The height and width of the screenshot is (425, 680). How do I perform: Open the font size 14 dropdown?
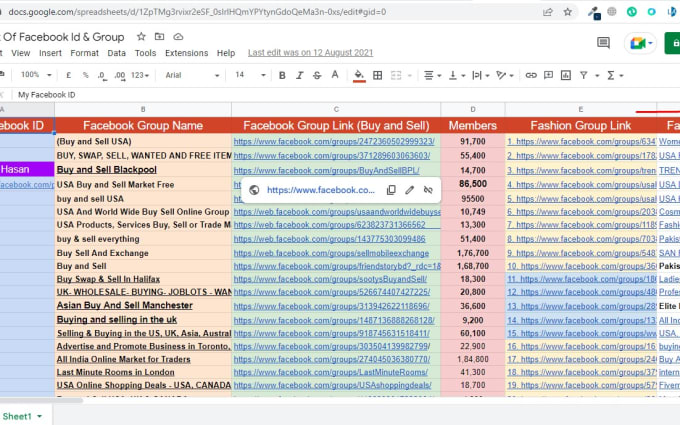point(250,75)
